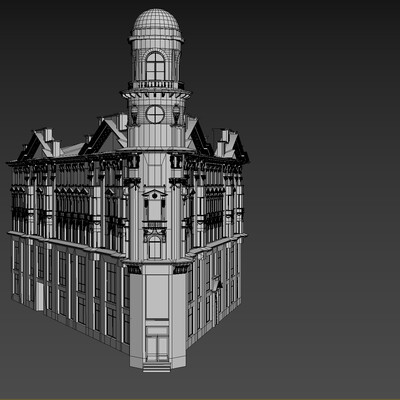Click the arched window below the dome
Image resolution: width=400 pixels, height=400 pixels.
(x=155, y=66)
